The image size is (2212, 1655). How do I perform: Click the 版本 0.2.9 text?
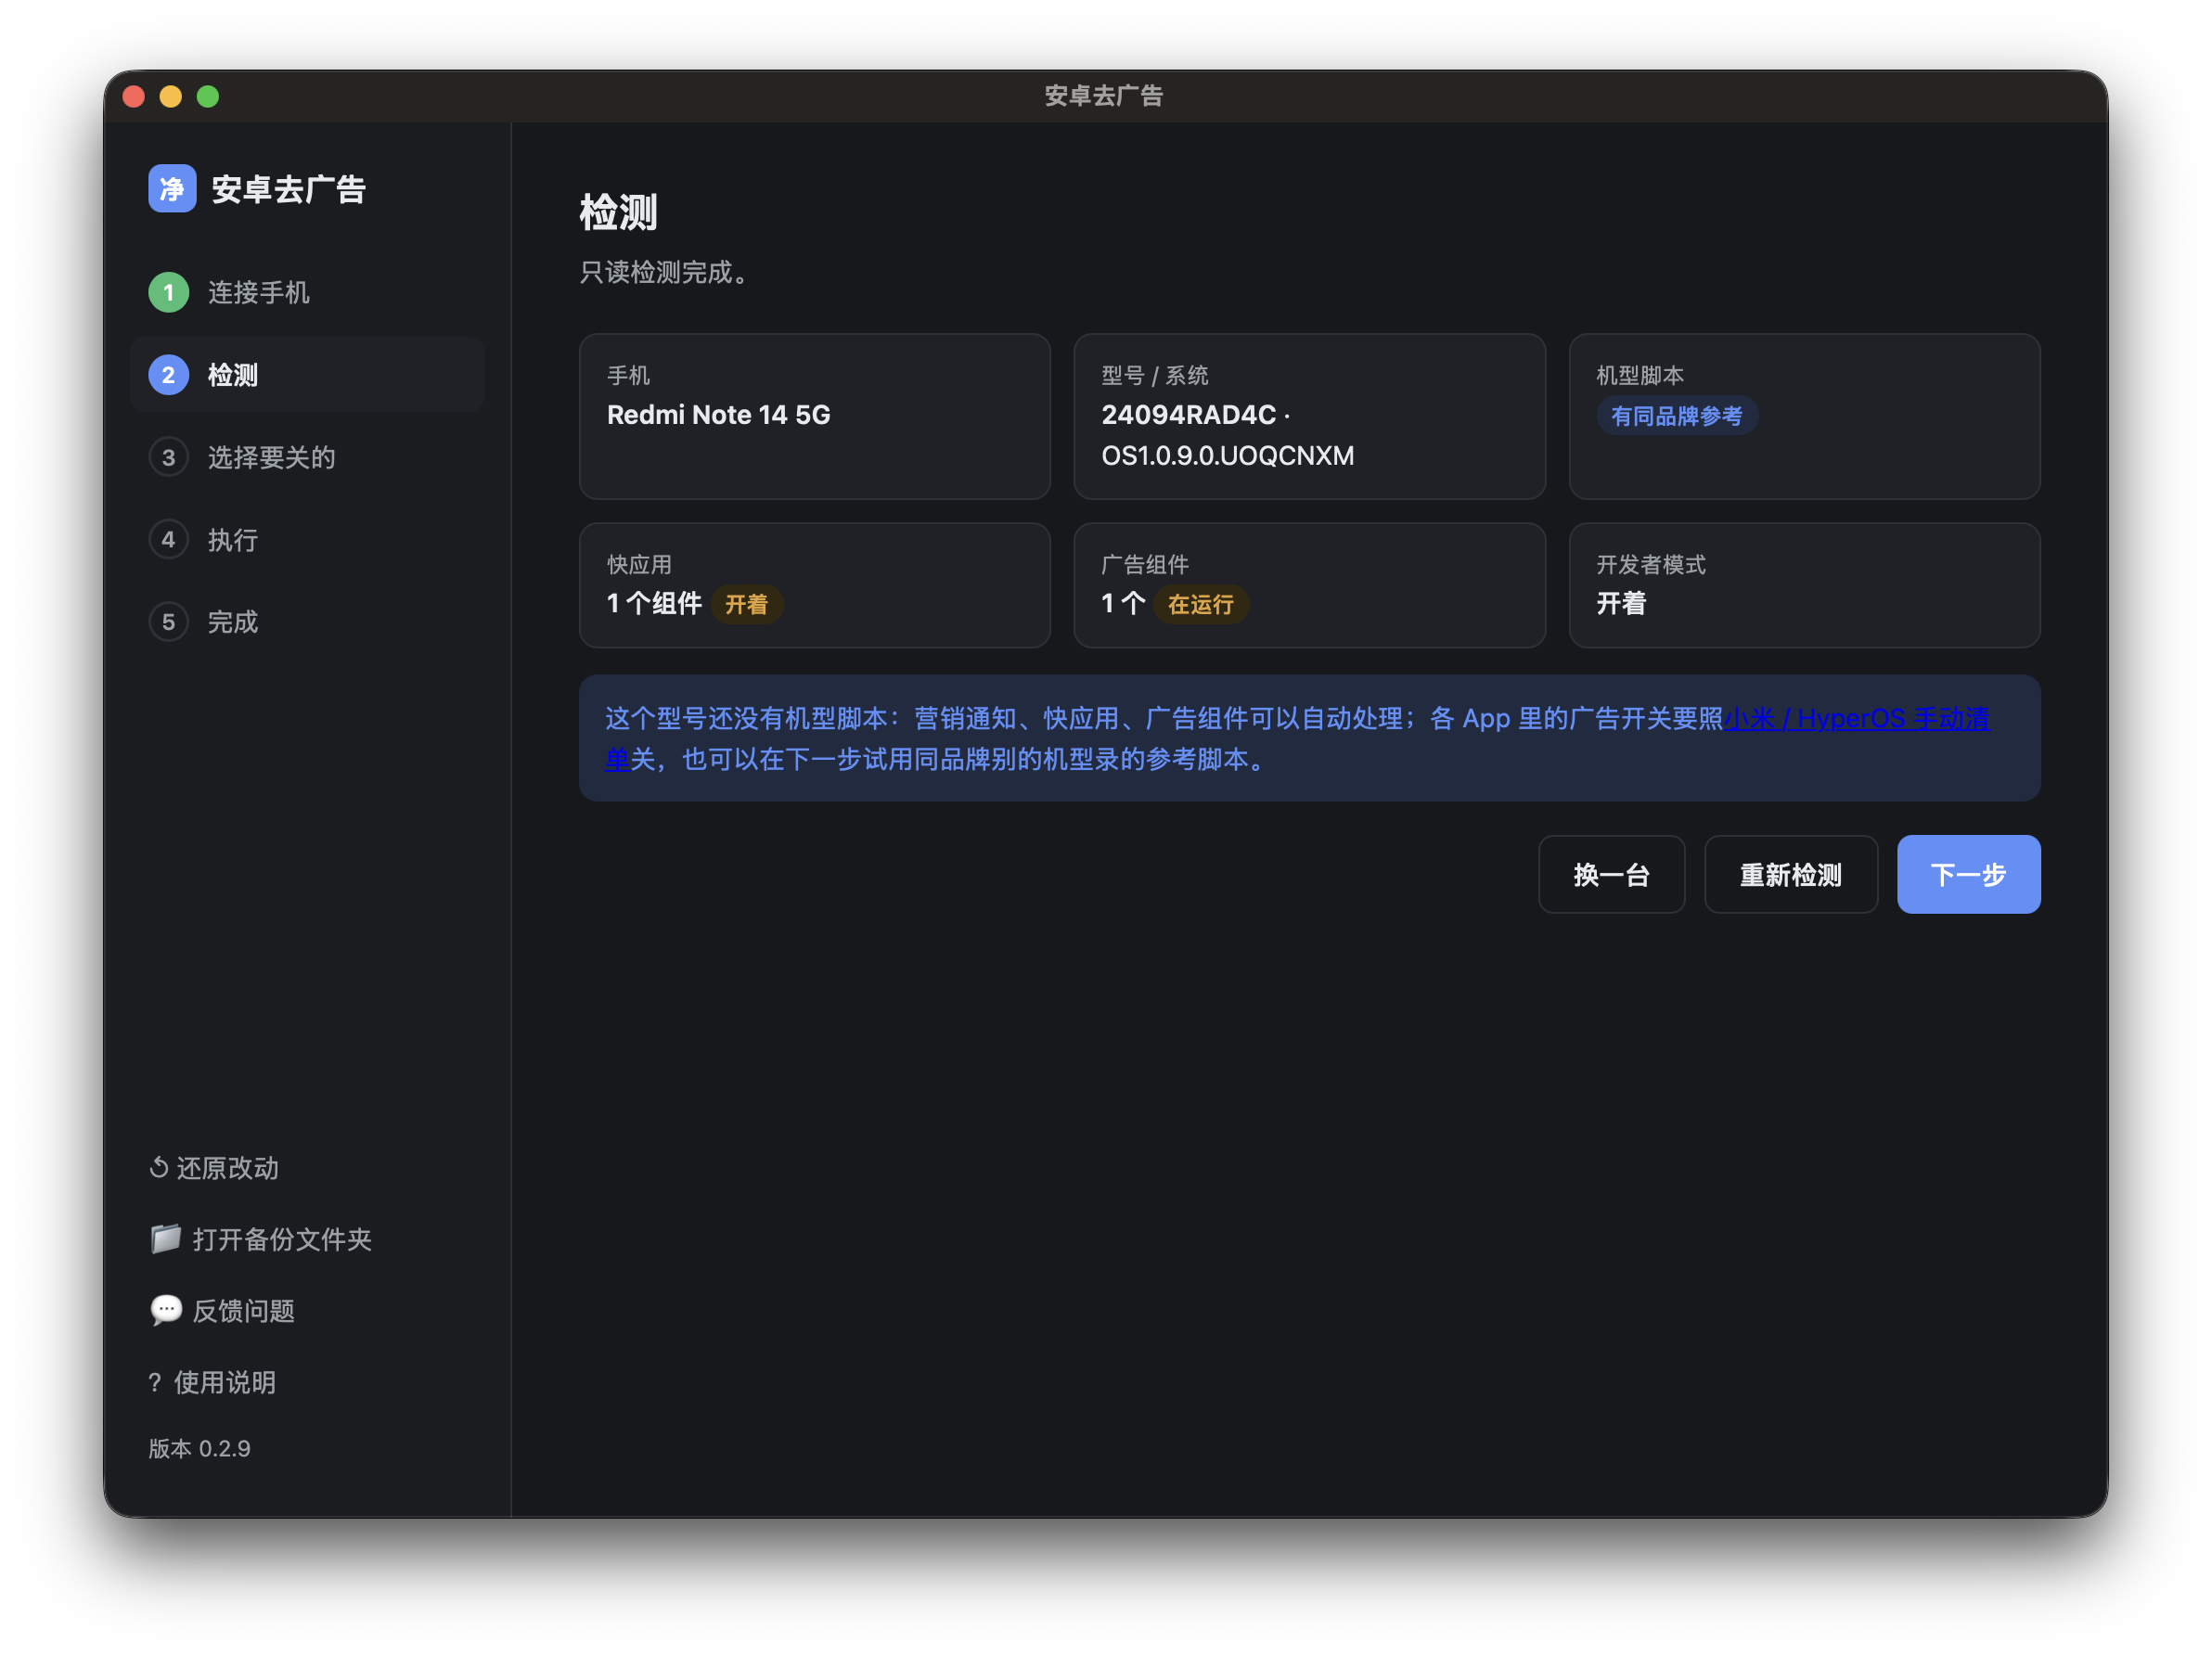click(x=199, y=1448)
